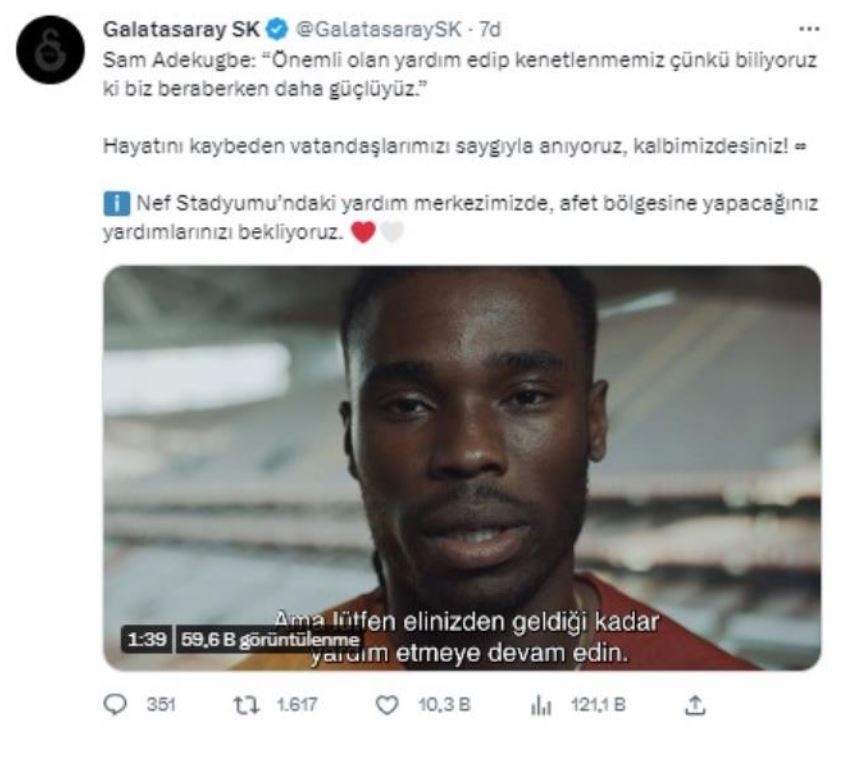844x761 pixels.
Task: Click the 7d timestamp link
Action: pyautogui.click(x=490, y=30)
